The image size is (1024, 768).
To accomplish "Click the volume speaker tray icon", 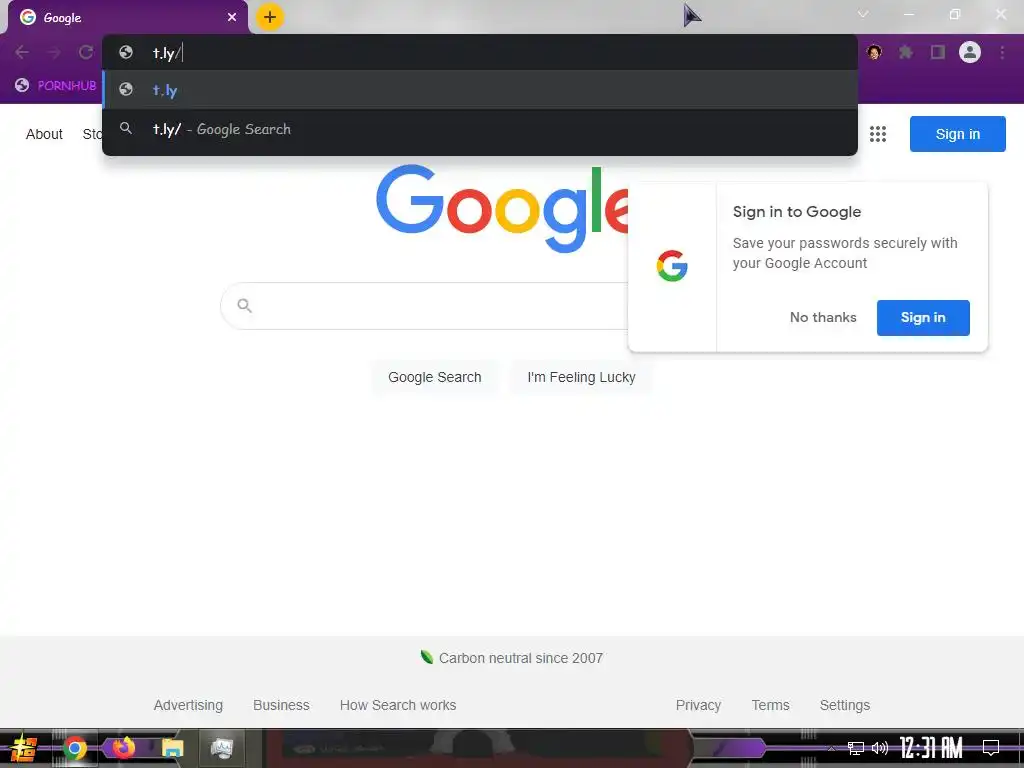I will [880, 748].
